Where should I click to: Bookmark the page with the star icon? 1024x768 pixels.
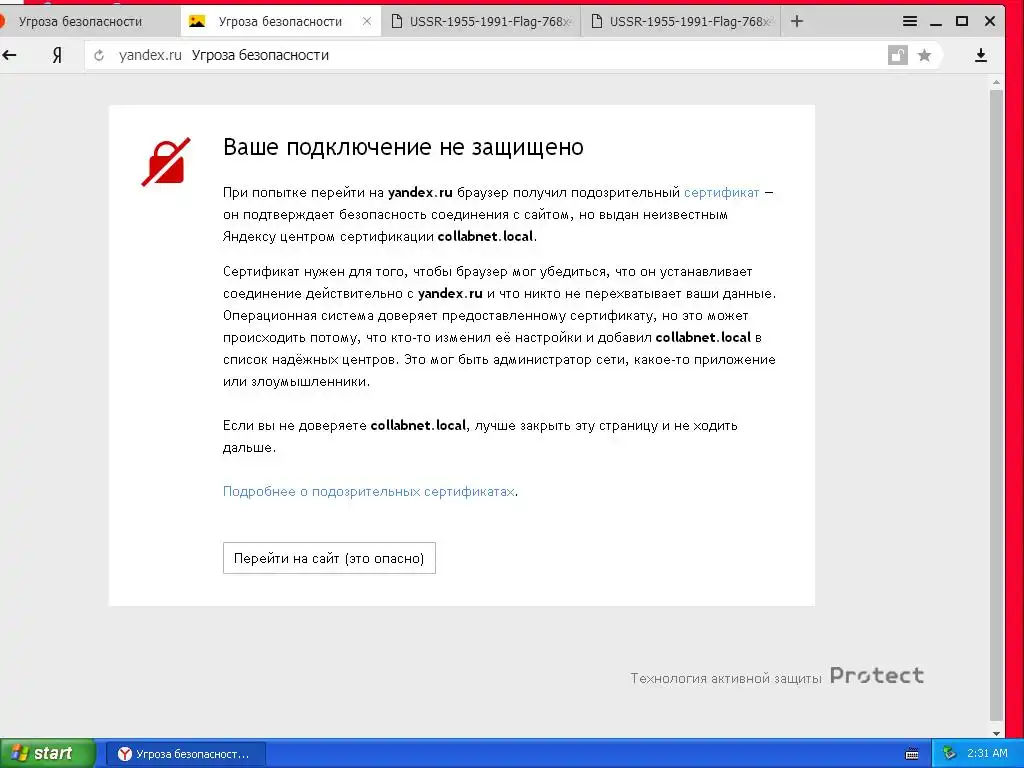[924, 56]
